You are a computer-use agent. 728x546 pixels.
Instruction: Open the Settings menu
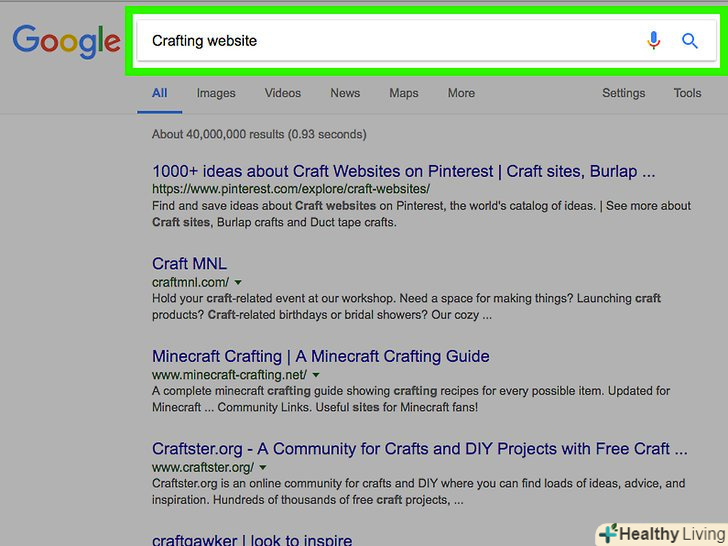click(623, 93)
